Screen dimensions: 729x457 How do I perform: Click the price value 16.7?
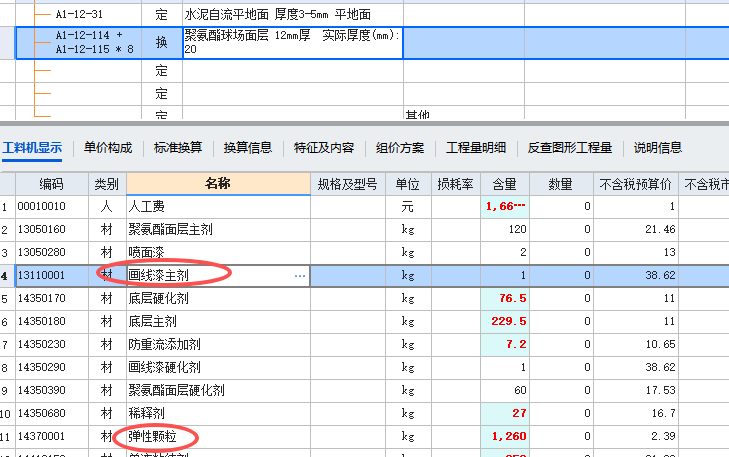click(663, 413)
